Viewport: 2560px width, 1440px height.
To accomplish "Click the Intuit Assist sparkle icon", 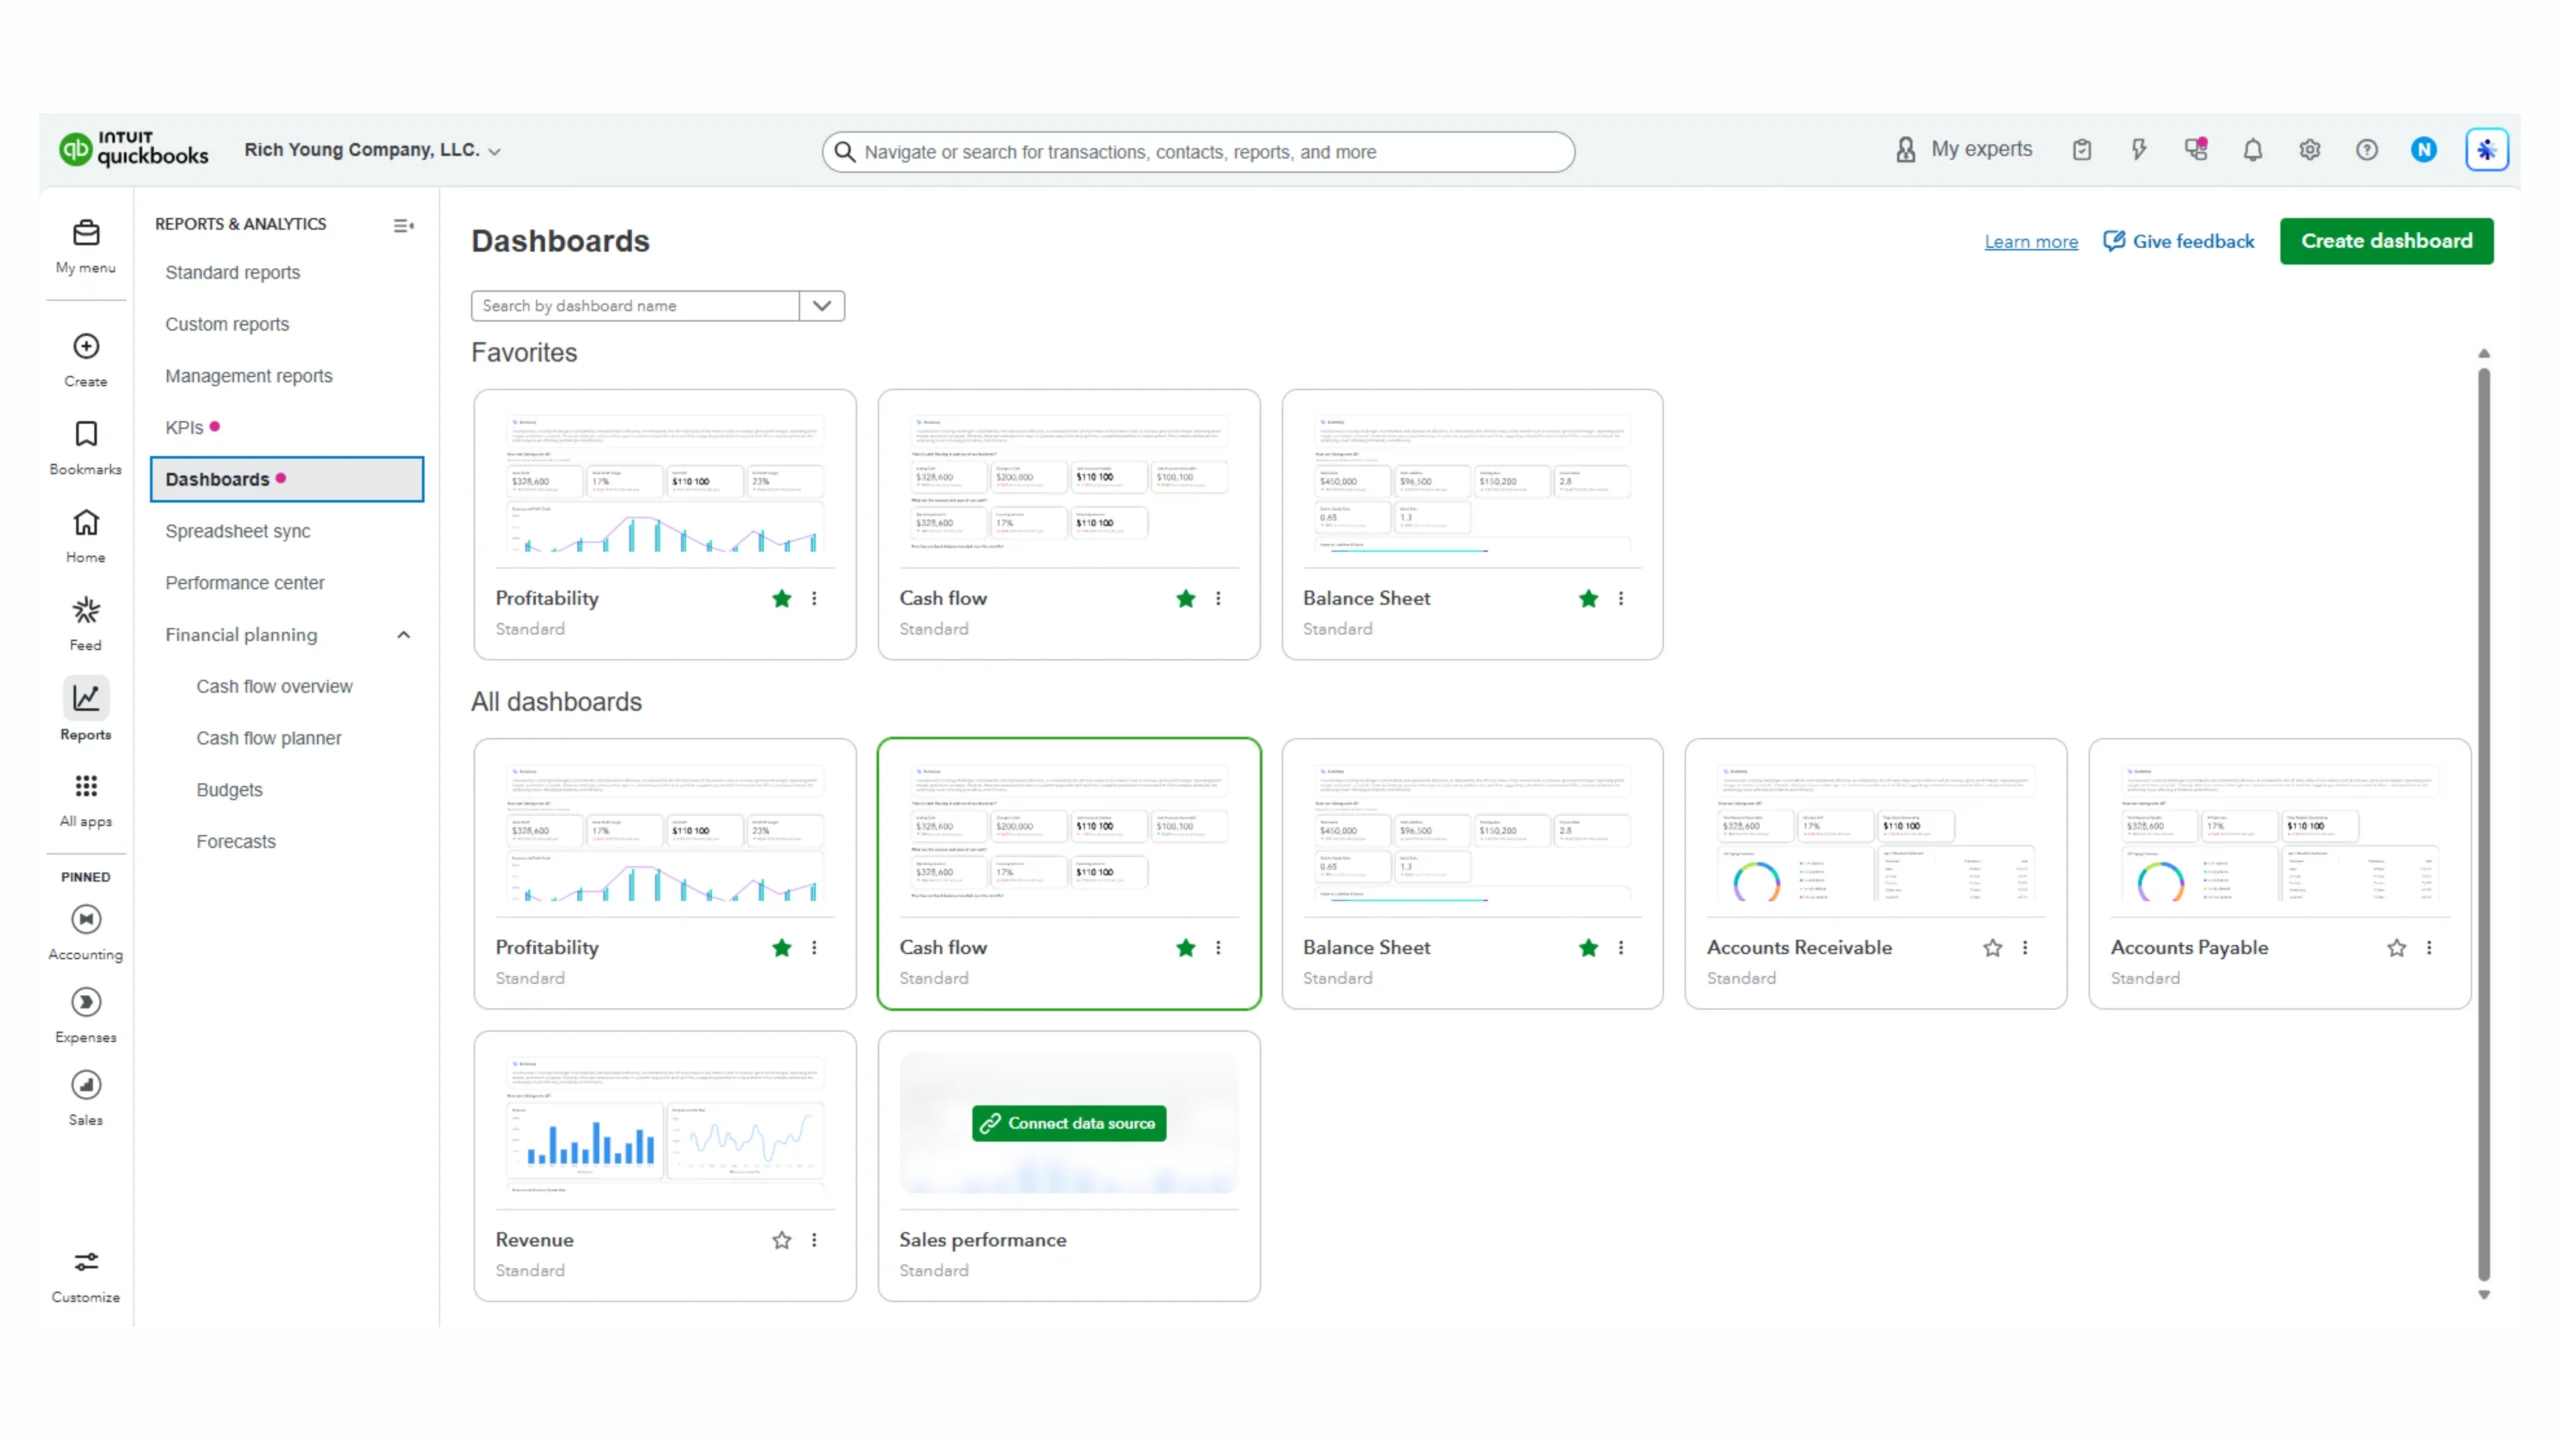I will (2486, 150).
